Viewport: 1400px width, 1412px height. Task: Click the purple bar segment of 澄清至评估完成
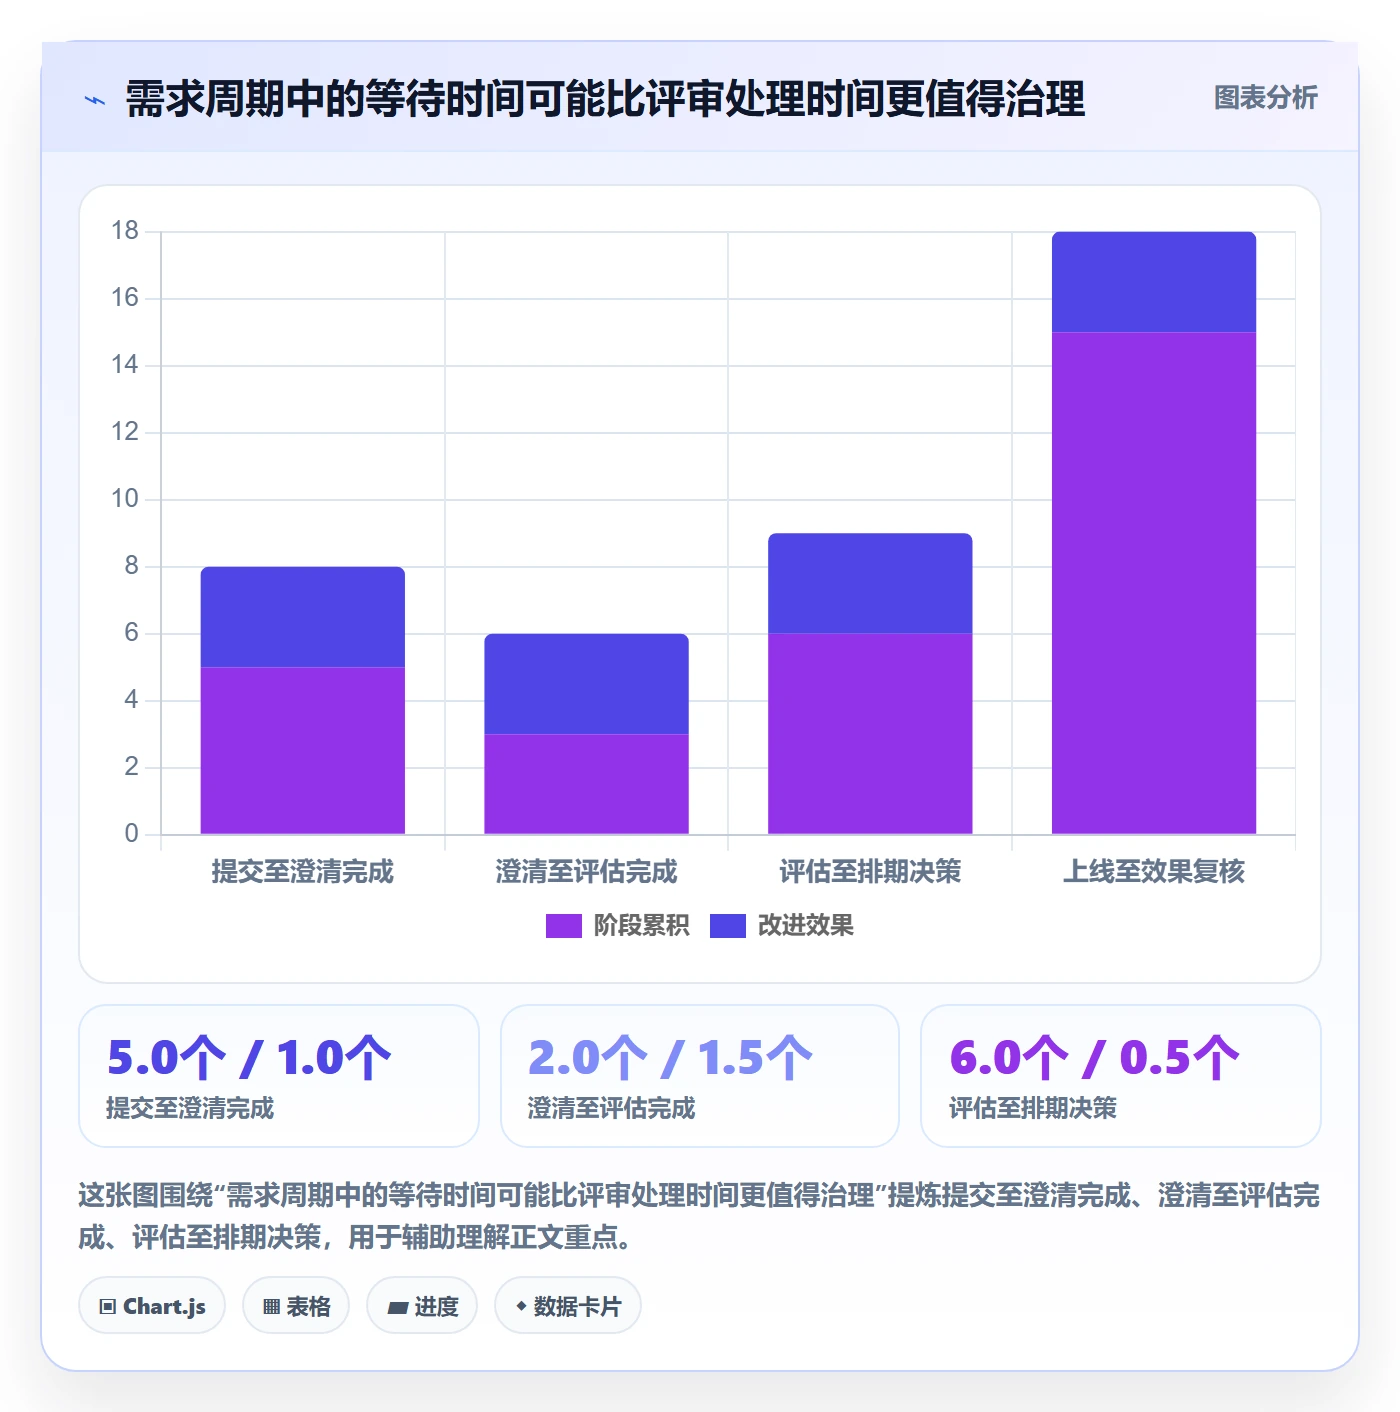pyautogui.click(x=587, y=784)
